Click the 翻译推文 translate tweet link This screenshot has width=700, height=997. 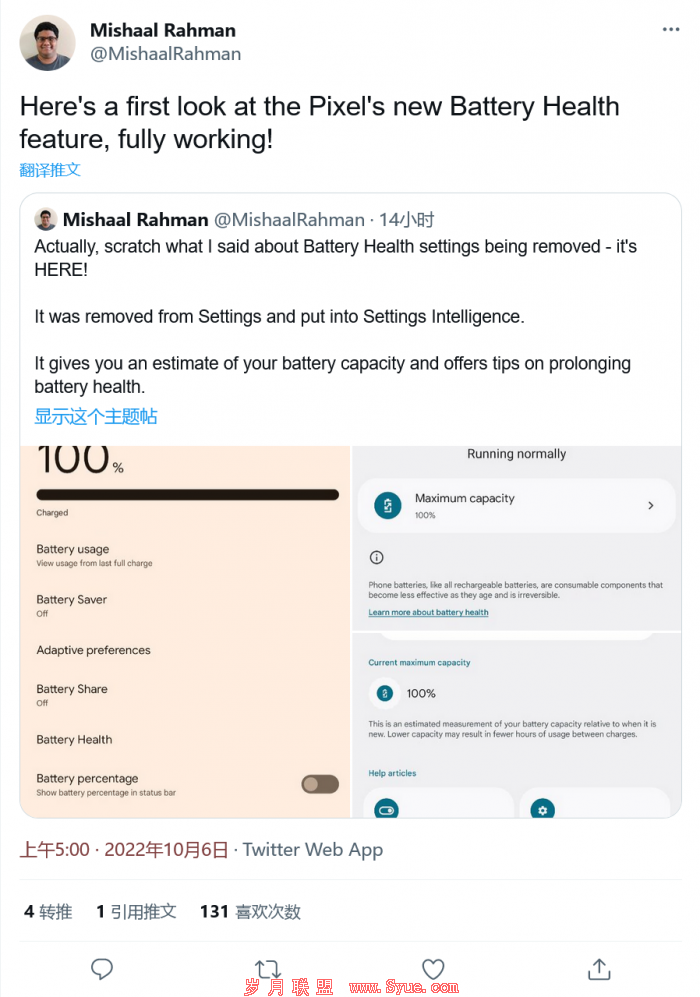(x=50, y=170)
